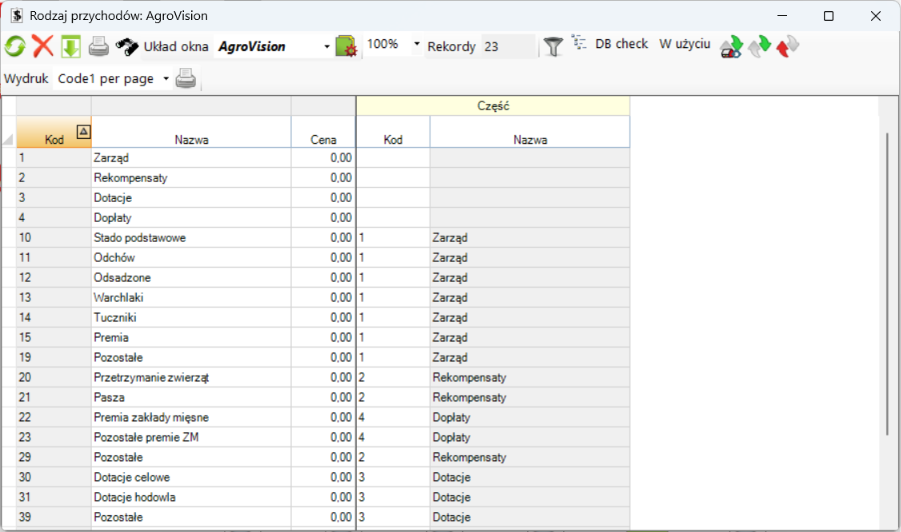Click the vertical scrollbar of the table
901x532 pixels.
point(887,284)
